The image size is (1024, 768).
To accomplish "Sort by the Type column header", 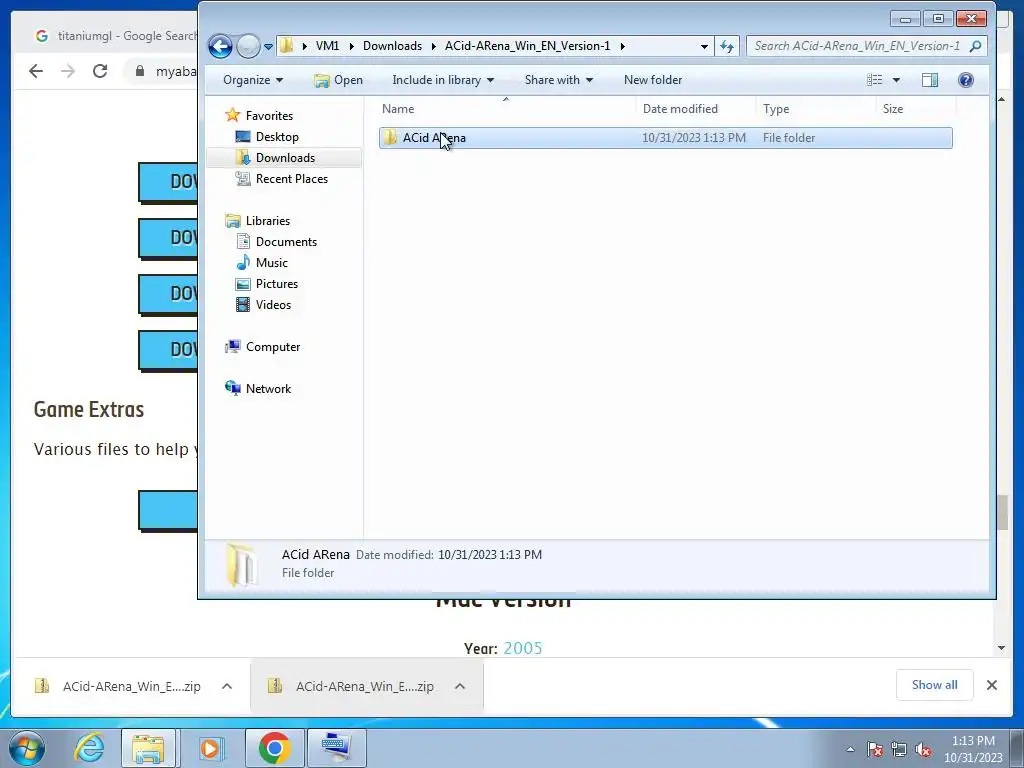I will pos(816,109).
